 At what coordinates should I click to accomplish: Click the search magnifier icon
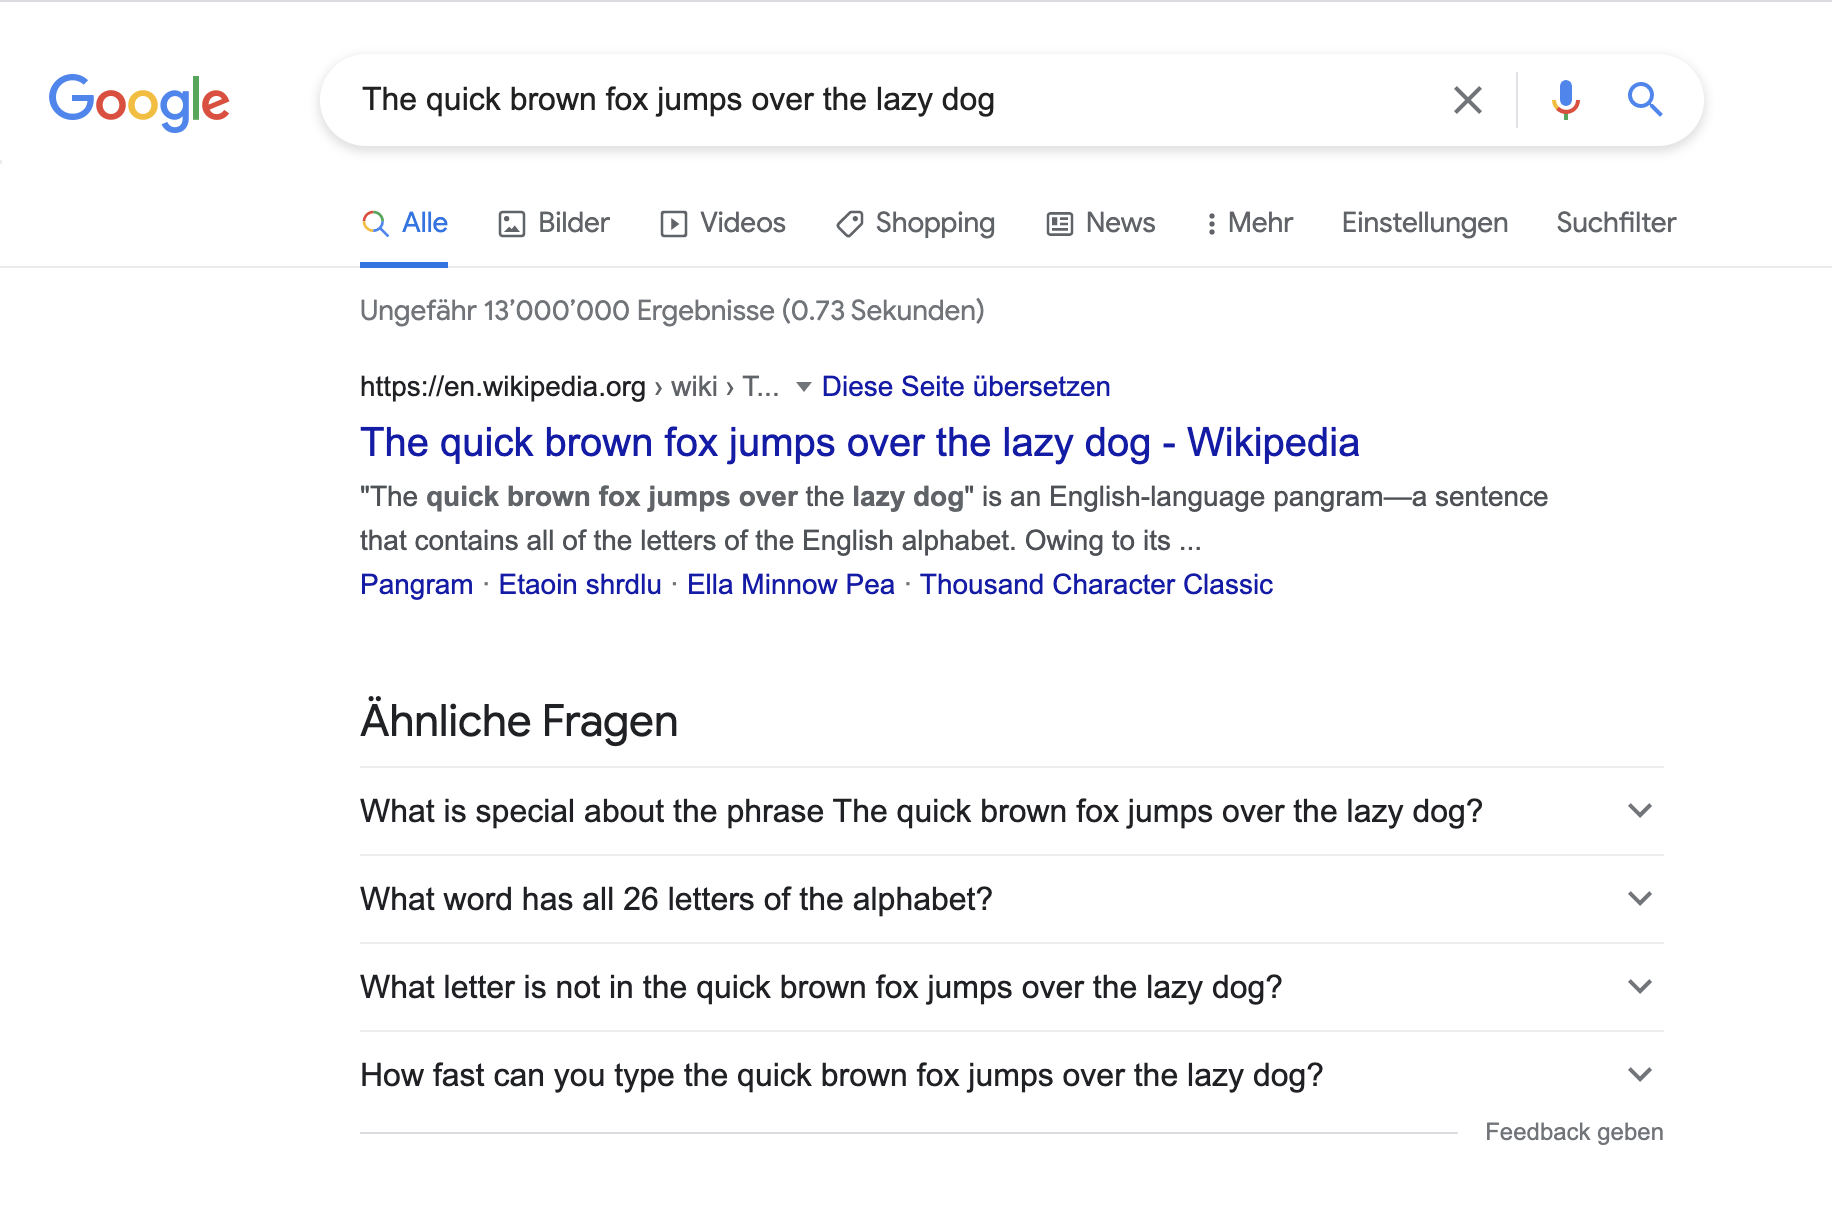click(x=1644, y=99)
